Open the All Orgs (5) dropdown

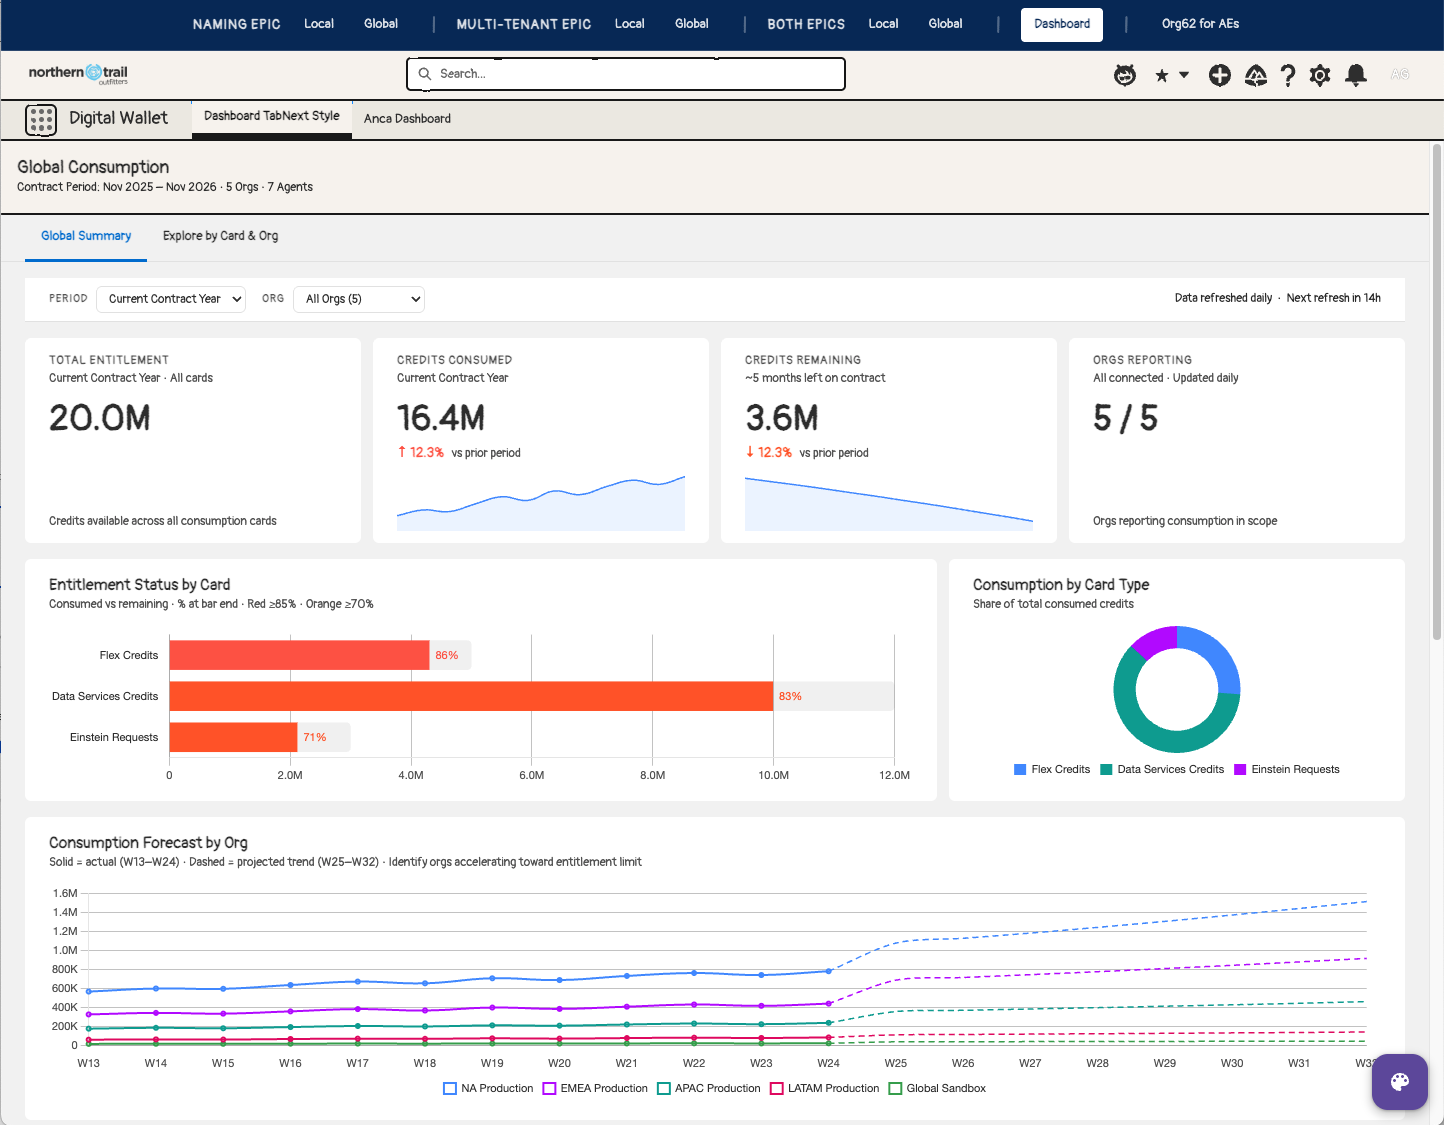click(x=359, y=299)
